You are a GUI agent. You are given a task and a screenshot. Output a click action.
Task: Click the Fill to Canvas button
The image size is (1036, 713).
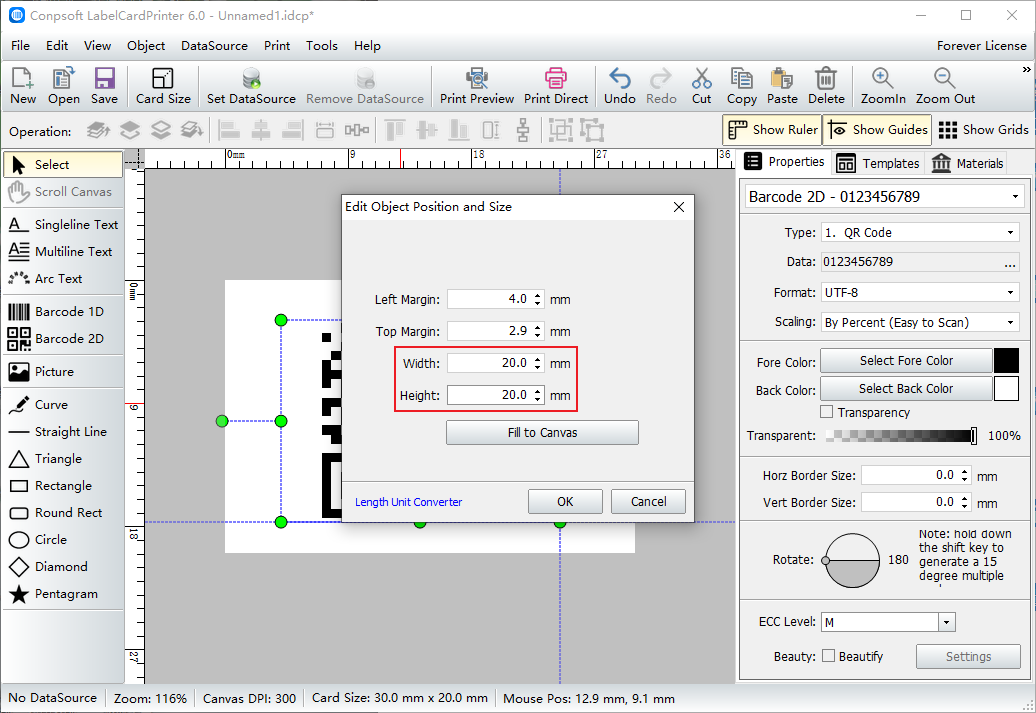(x=542, y=433)
